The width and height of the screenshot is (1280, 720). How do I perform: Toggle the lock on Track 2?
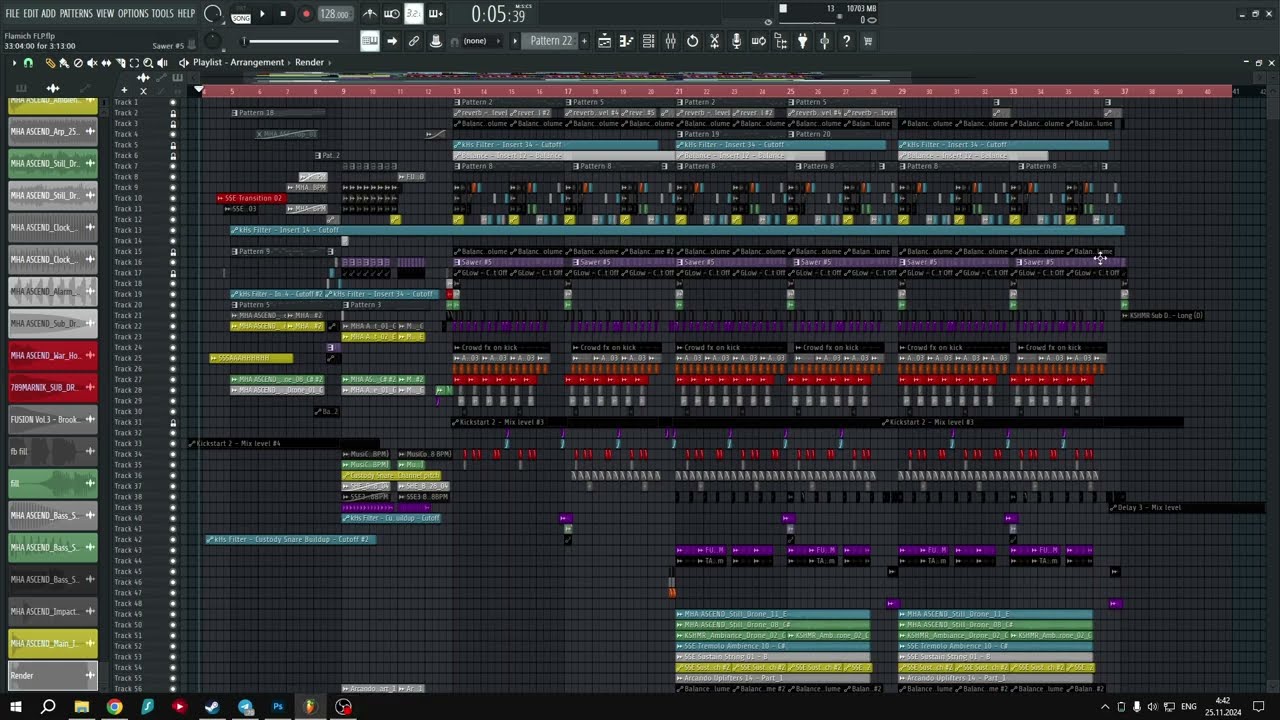(173, 113)
